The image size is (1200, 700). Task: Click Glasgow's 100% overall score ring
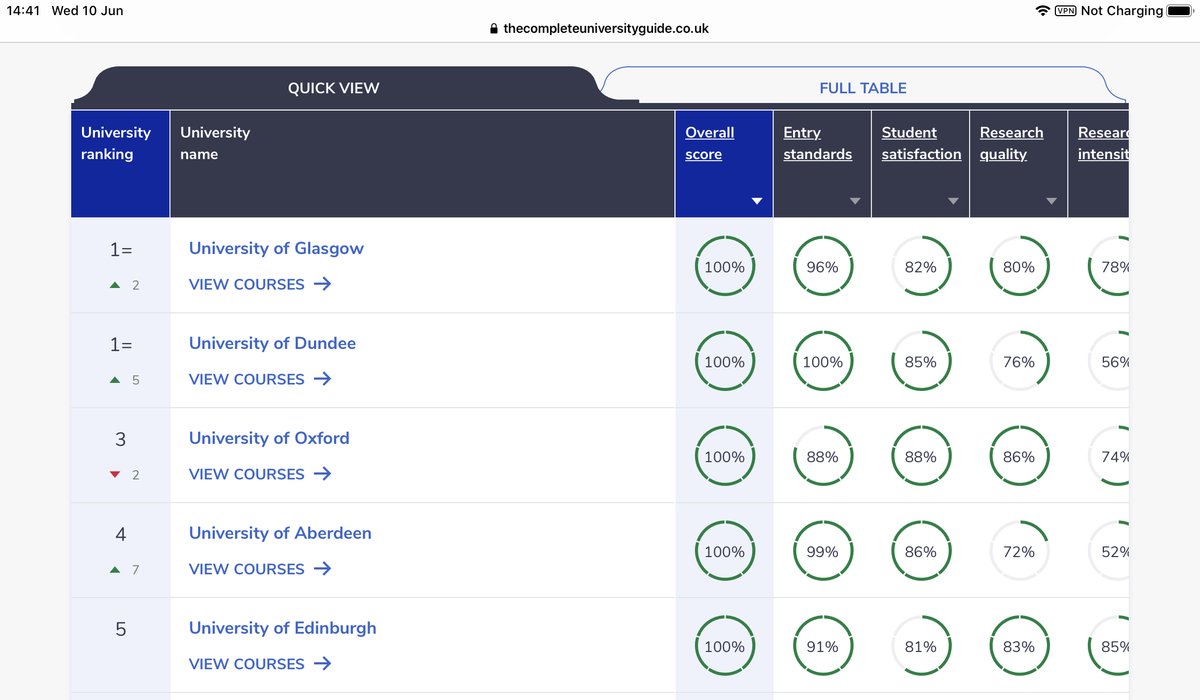(724, 267)
